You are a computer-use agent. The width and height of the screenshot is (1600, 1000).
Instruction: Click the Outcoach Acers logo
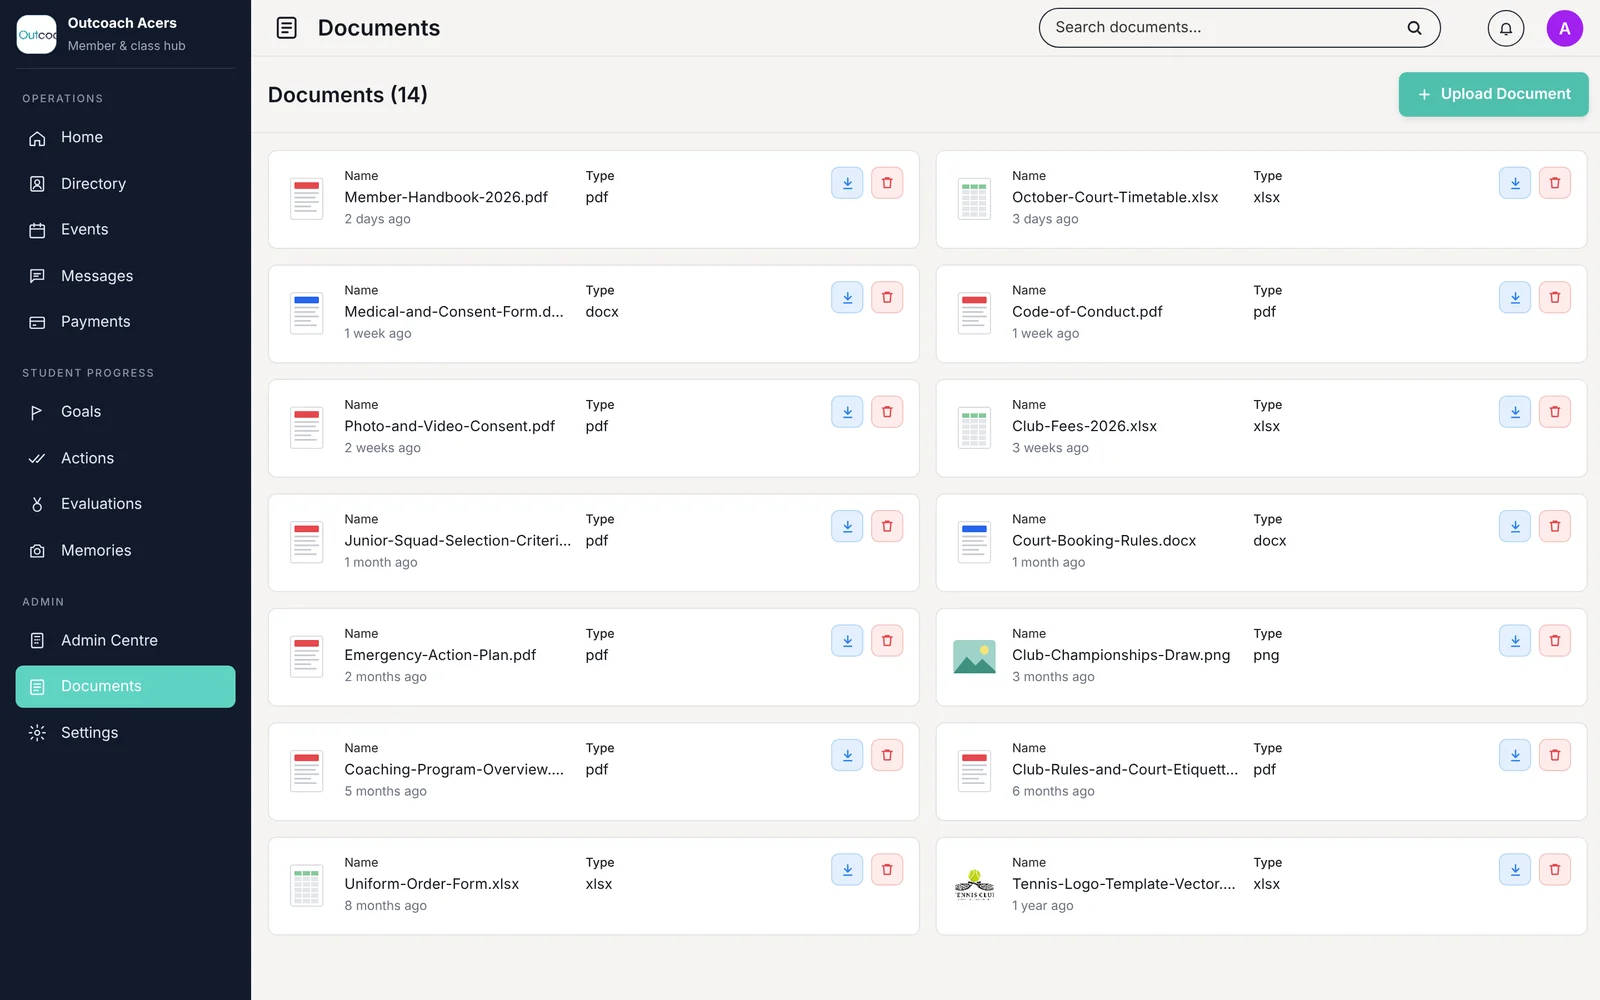37,34
